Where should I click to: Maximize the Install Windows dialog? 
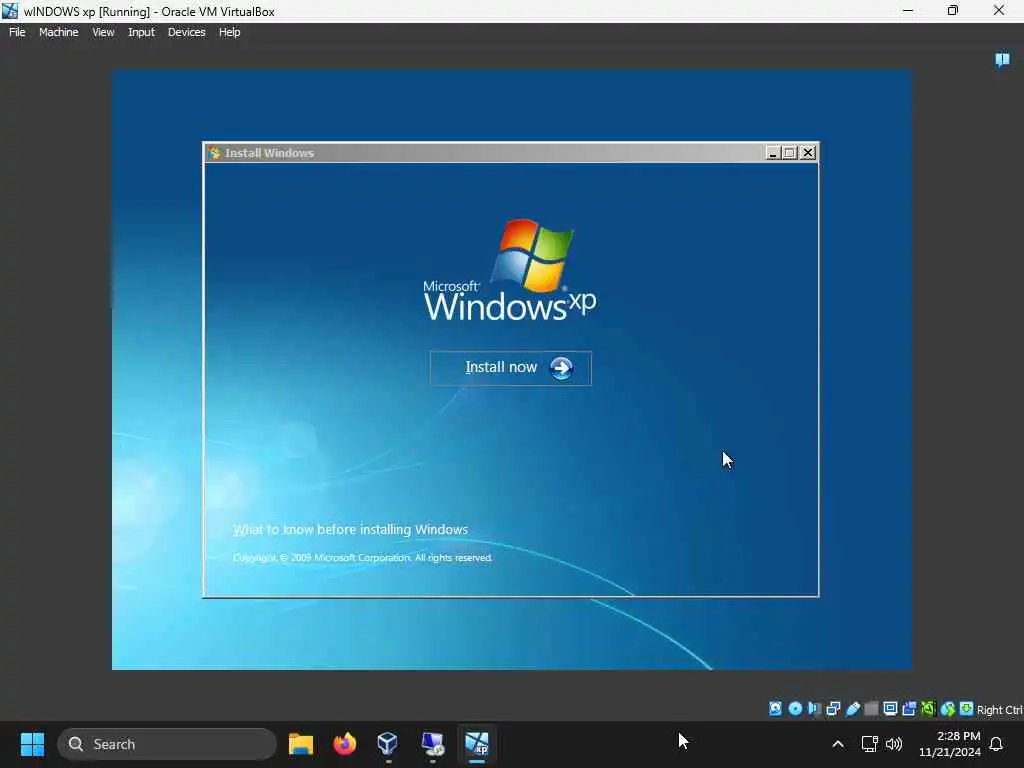[790, 153]
